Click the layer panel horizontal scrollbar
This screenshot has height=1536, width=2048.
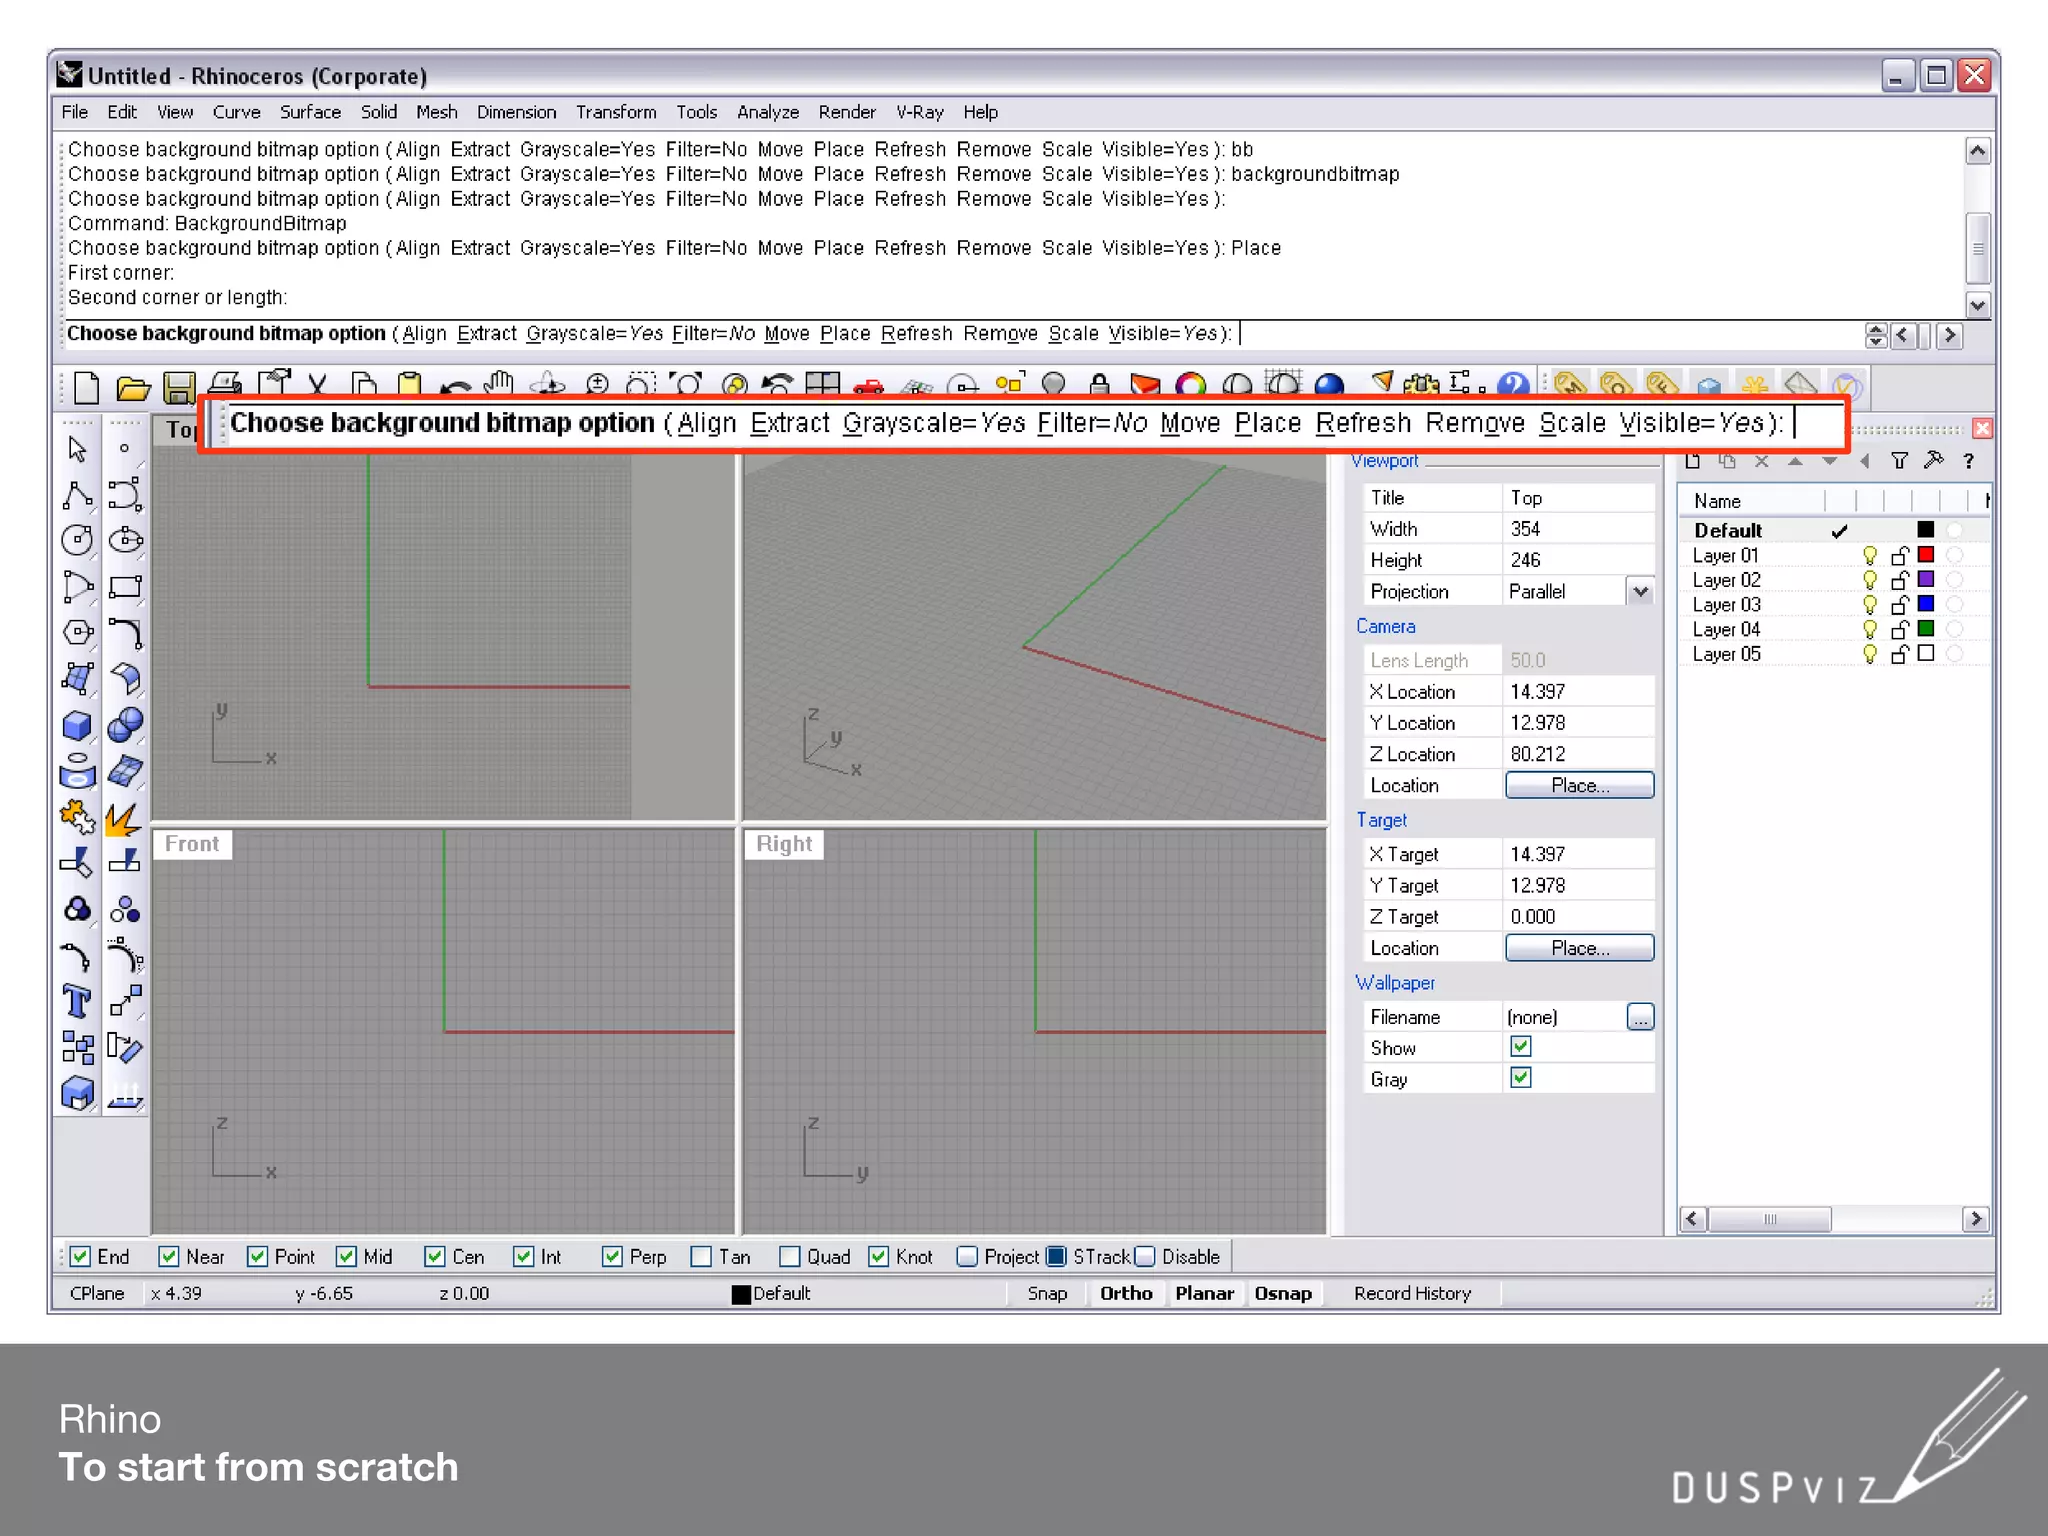(x=1833, y=1219)
